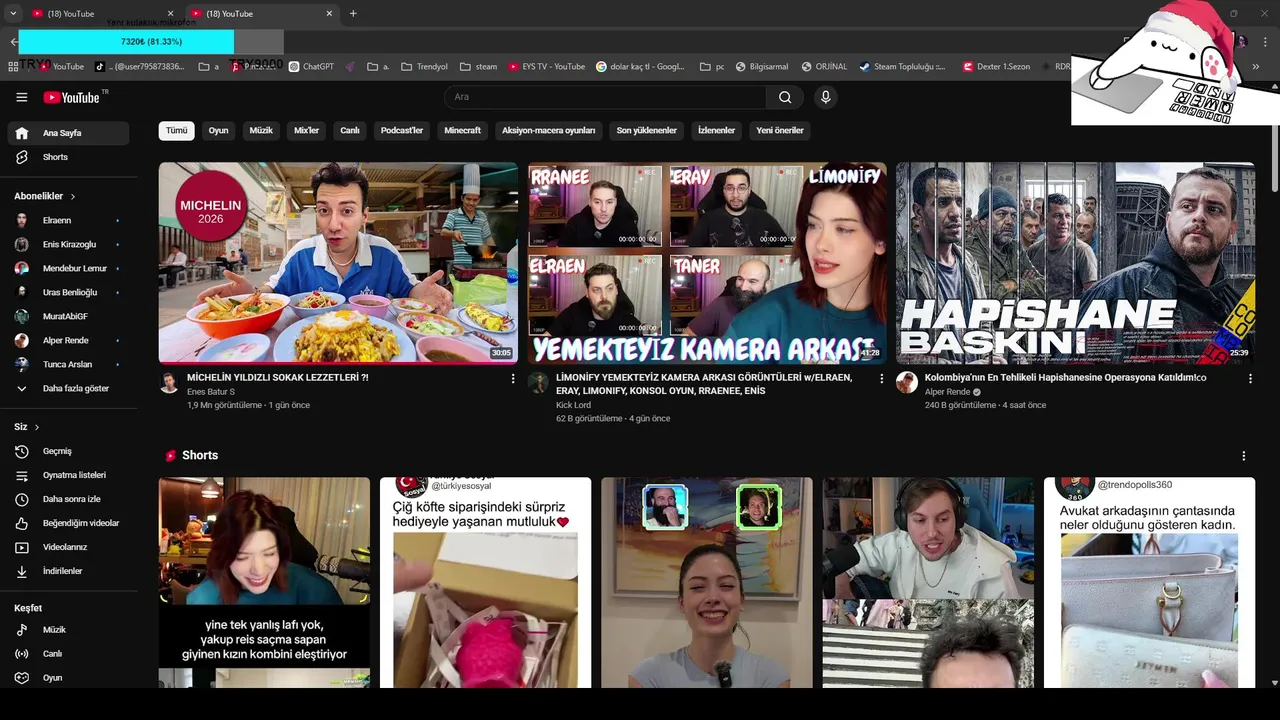Select the Minecraft filter chip
The width and height of the screenshot is (1280, 720).
tap(462, 130)
